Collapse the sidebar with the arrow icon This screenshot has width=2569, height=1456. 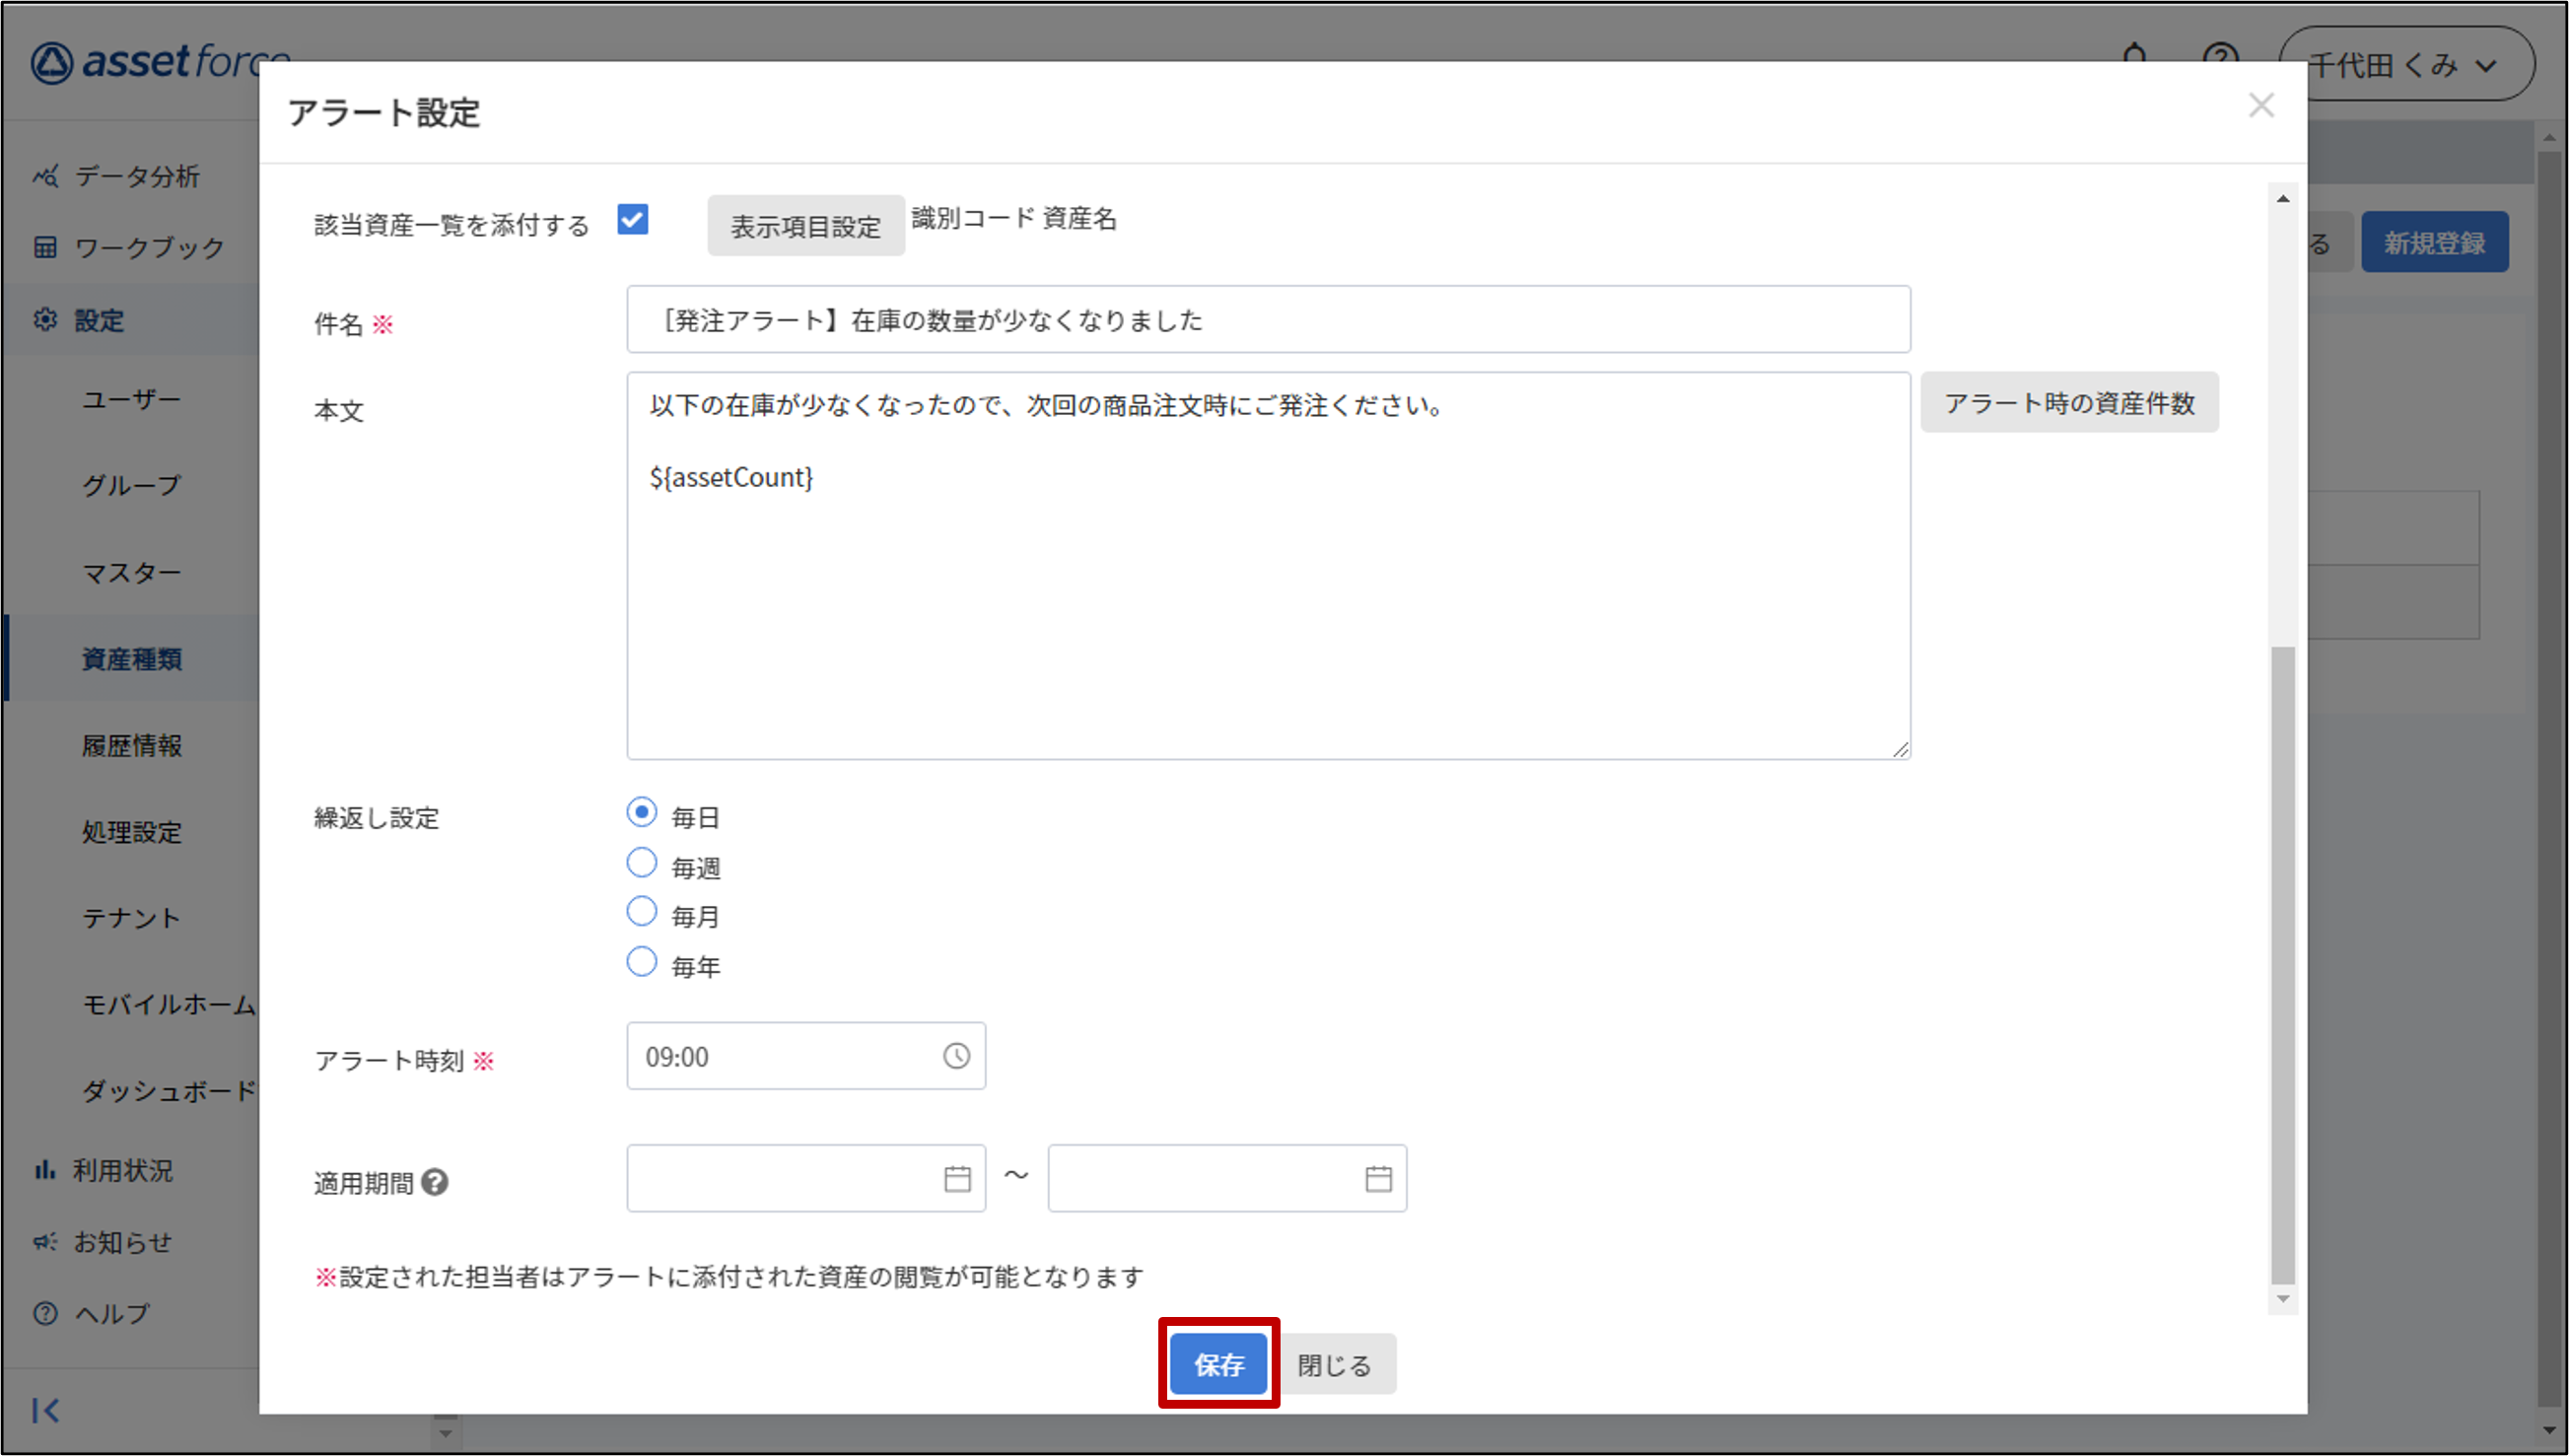(46, 1410)
